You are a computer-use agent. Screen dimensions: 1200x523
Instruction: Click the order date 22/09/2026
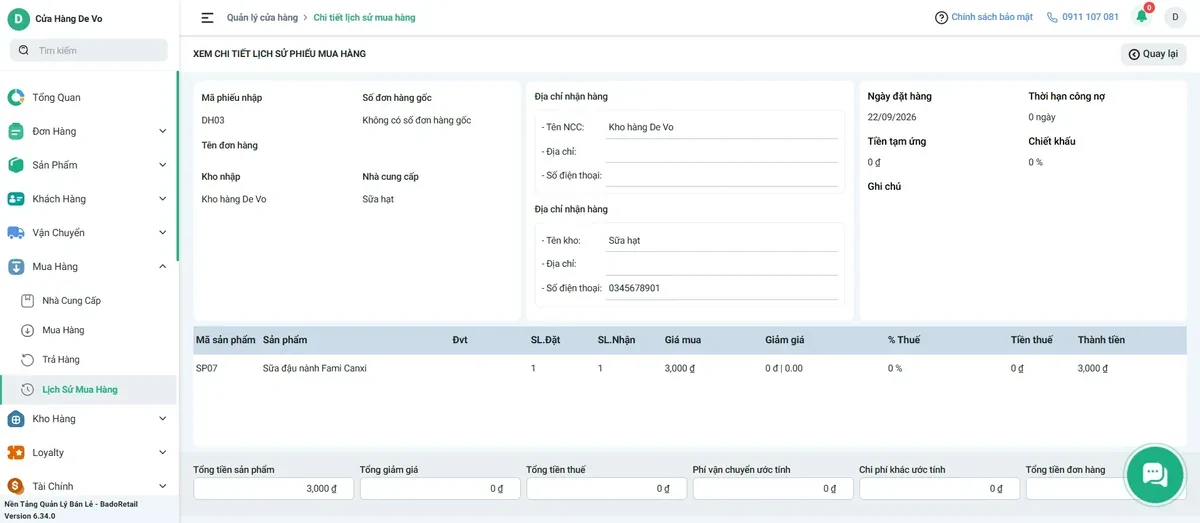point(892,118)
